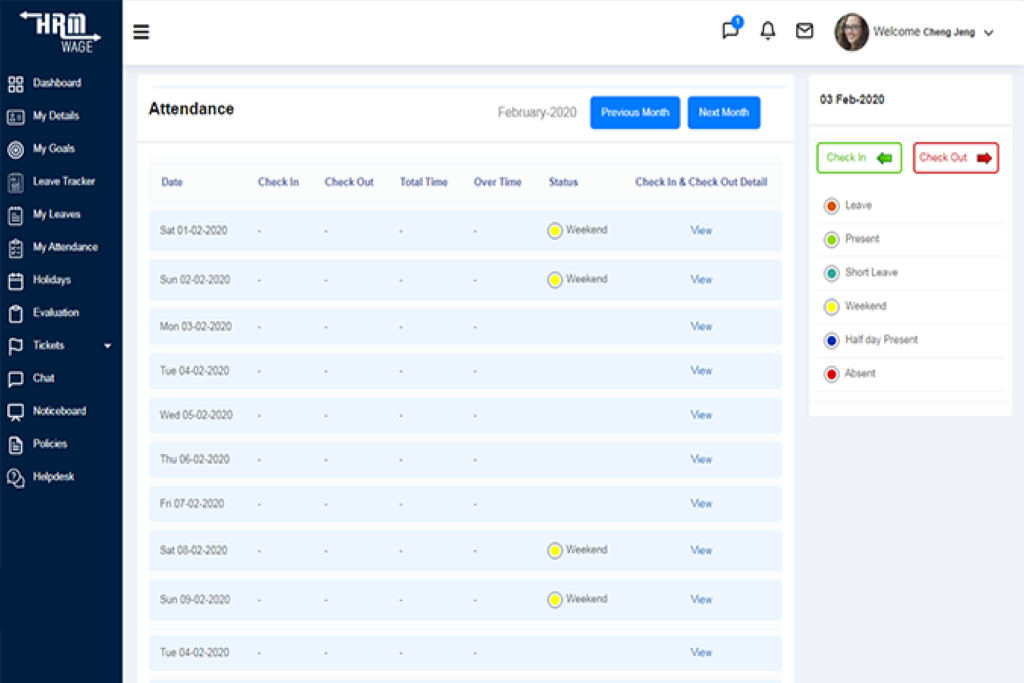Image resolution: width=1024 pixels, height=683 pixels.
Task: Click the Status column header
Action: click(x=563, y=182)
